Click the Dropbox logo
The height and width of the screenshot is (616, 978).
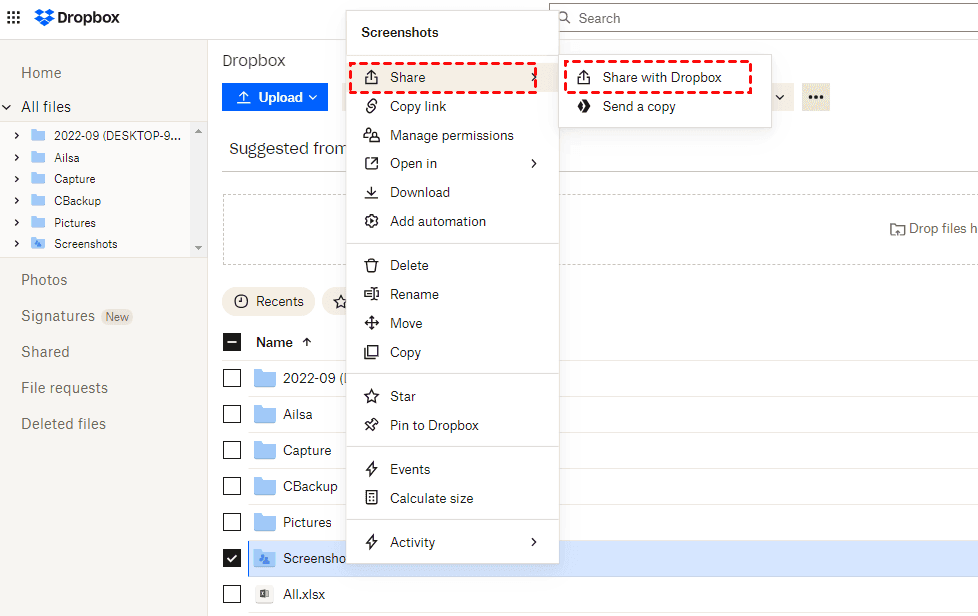(77, 17)
